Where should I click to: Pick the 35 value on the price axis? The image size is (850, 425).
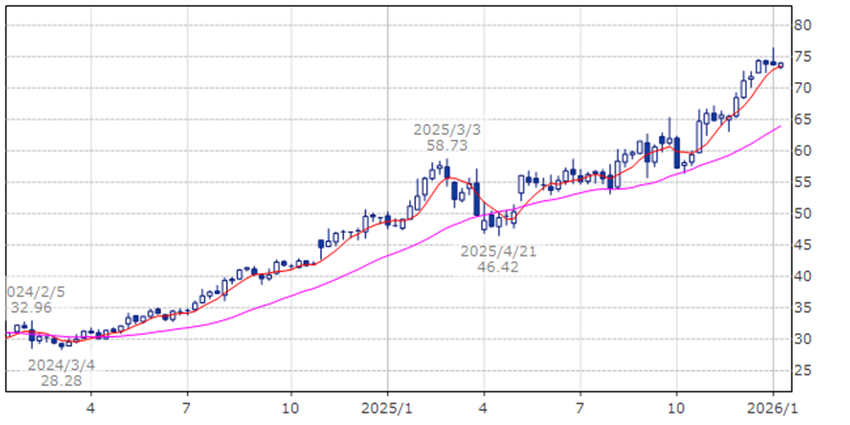[802, 308]
